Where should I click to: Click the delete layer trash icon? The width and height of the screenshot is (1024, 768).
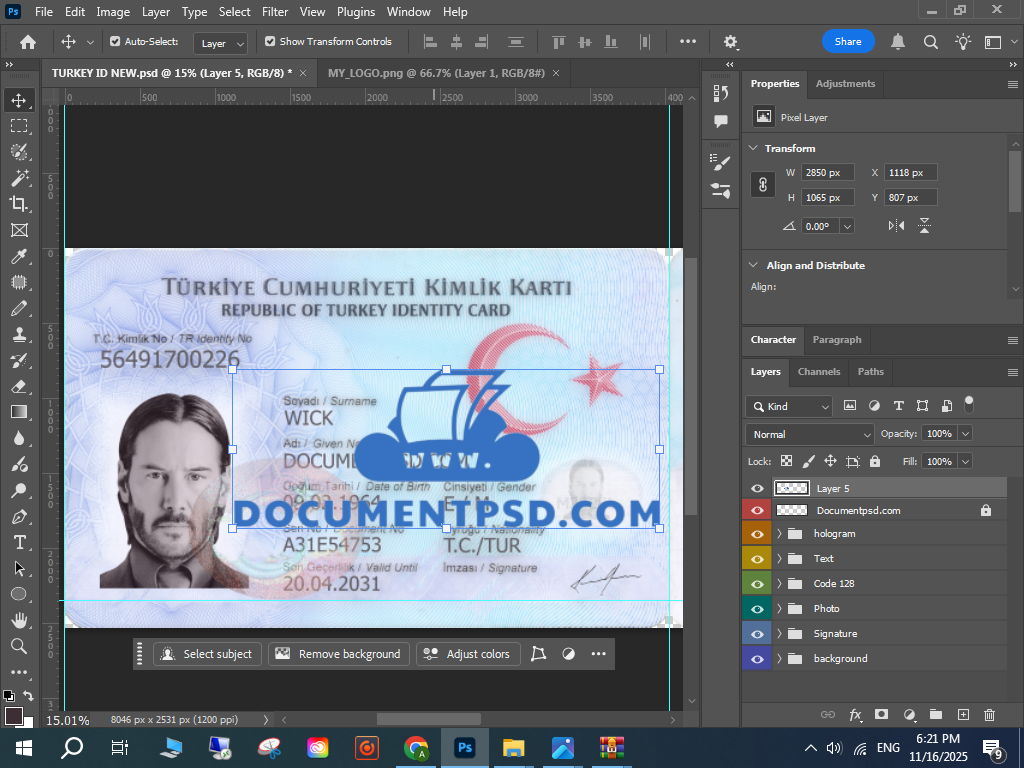tap(989, 715)
